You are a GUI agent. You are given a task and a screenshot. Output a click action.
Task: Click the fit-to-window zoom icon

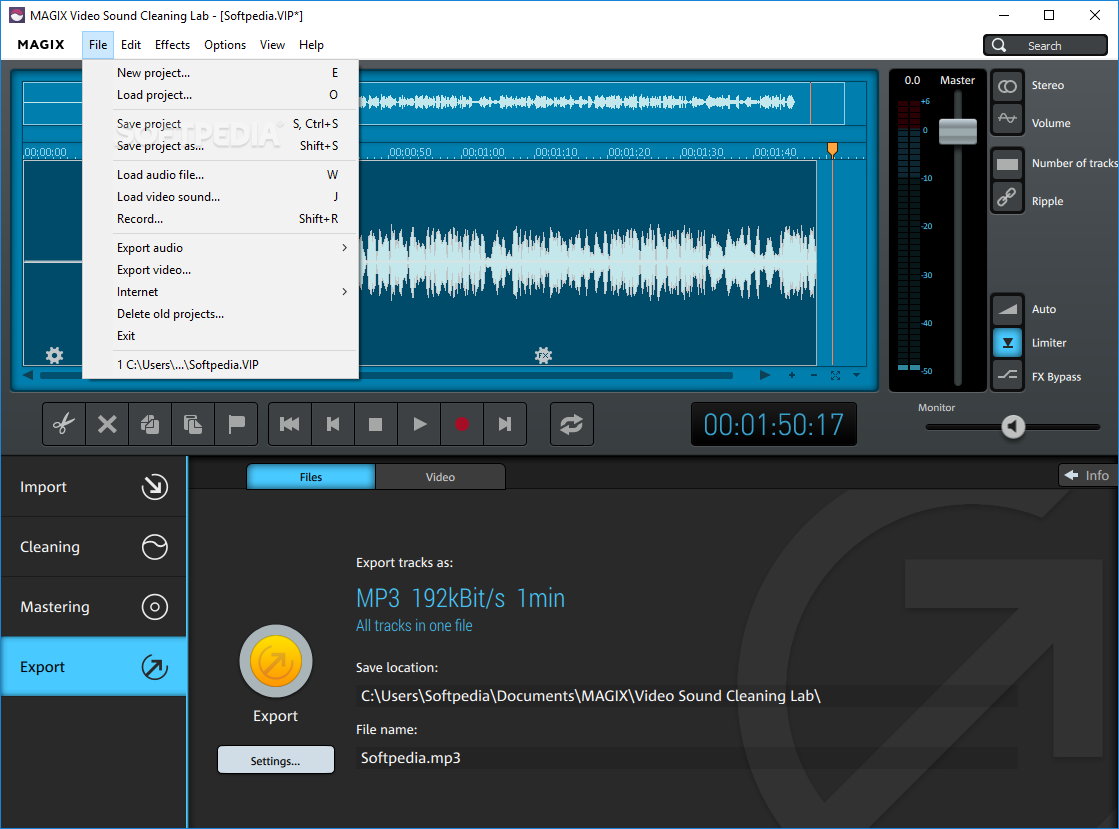pyautogui.click(x=835, y=375)
